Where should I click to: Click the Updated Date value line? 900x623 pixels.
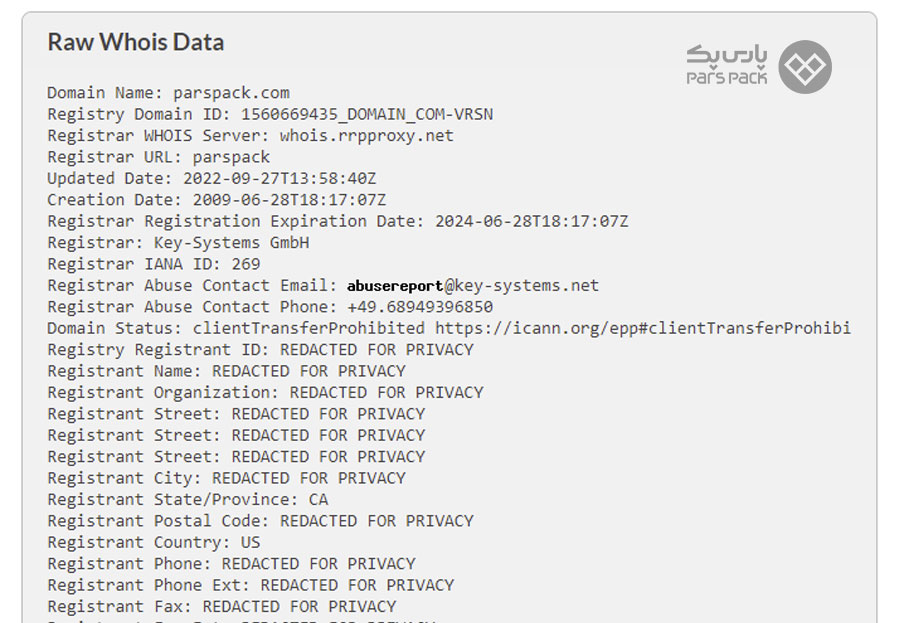pos(212,179)
